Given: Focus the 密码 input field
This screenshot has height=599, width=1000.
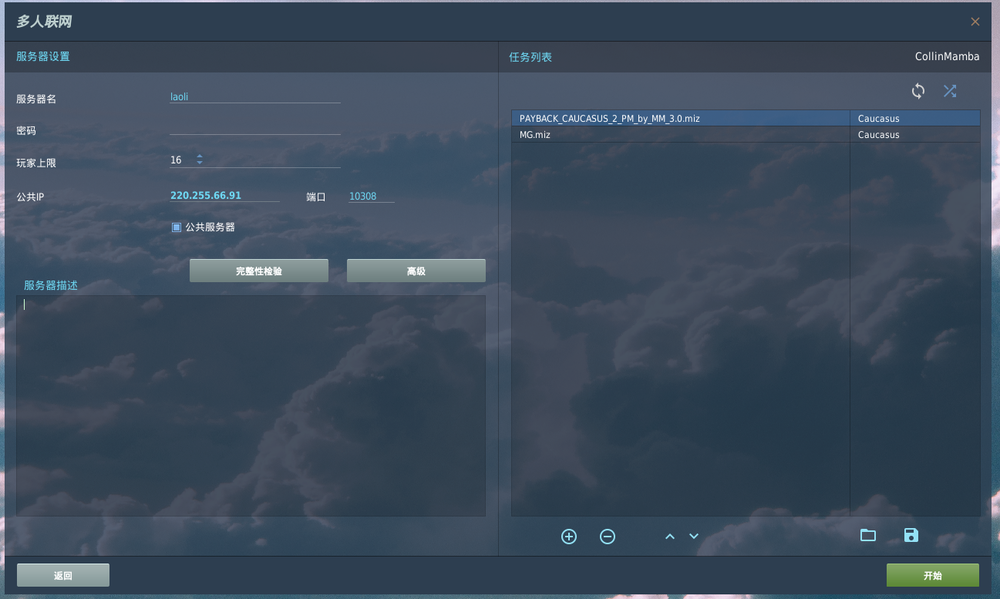Looking at the screenshot, I should (255, 128).
